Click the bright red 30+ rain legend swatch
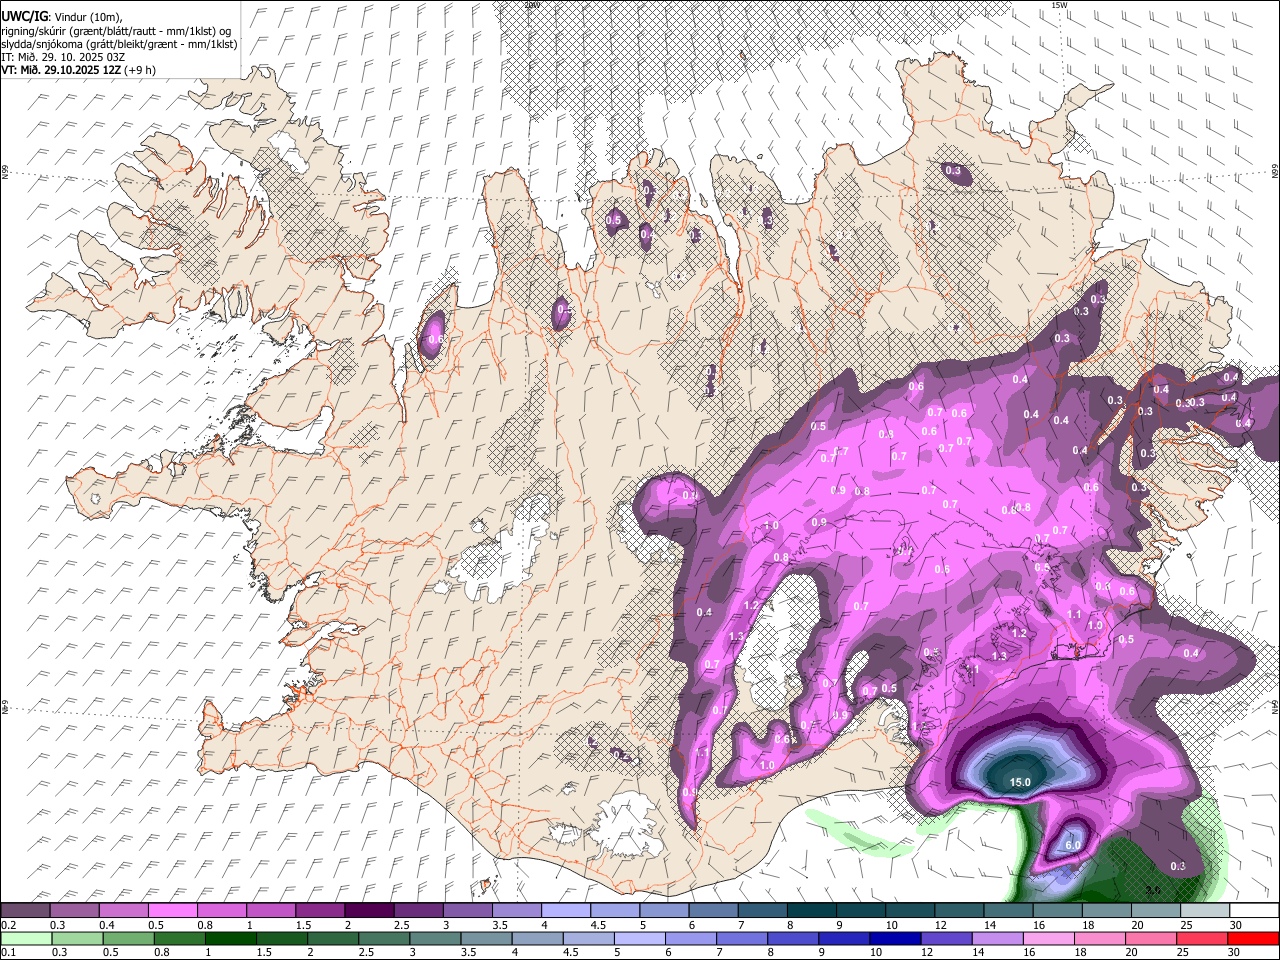Image resolution: width=1280 pixels, height=960 pixels. [1254, 938]
